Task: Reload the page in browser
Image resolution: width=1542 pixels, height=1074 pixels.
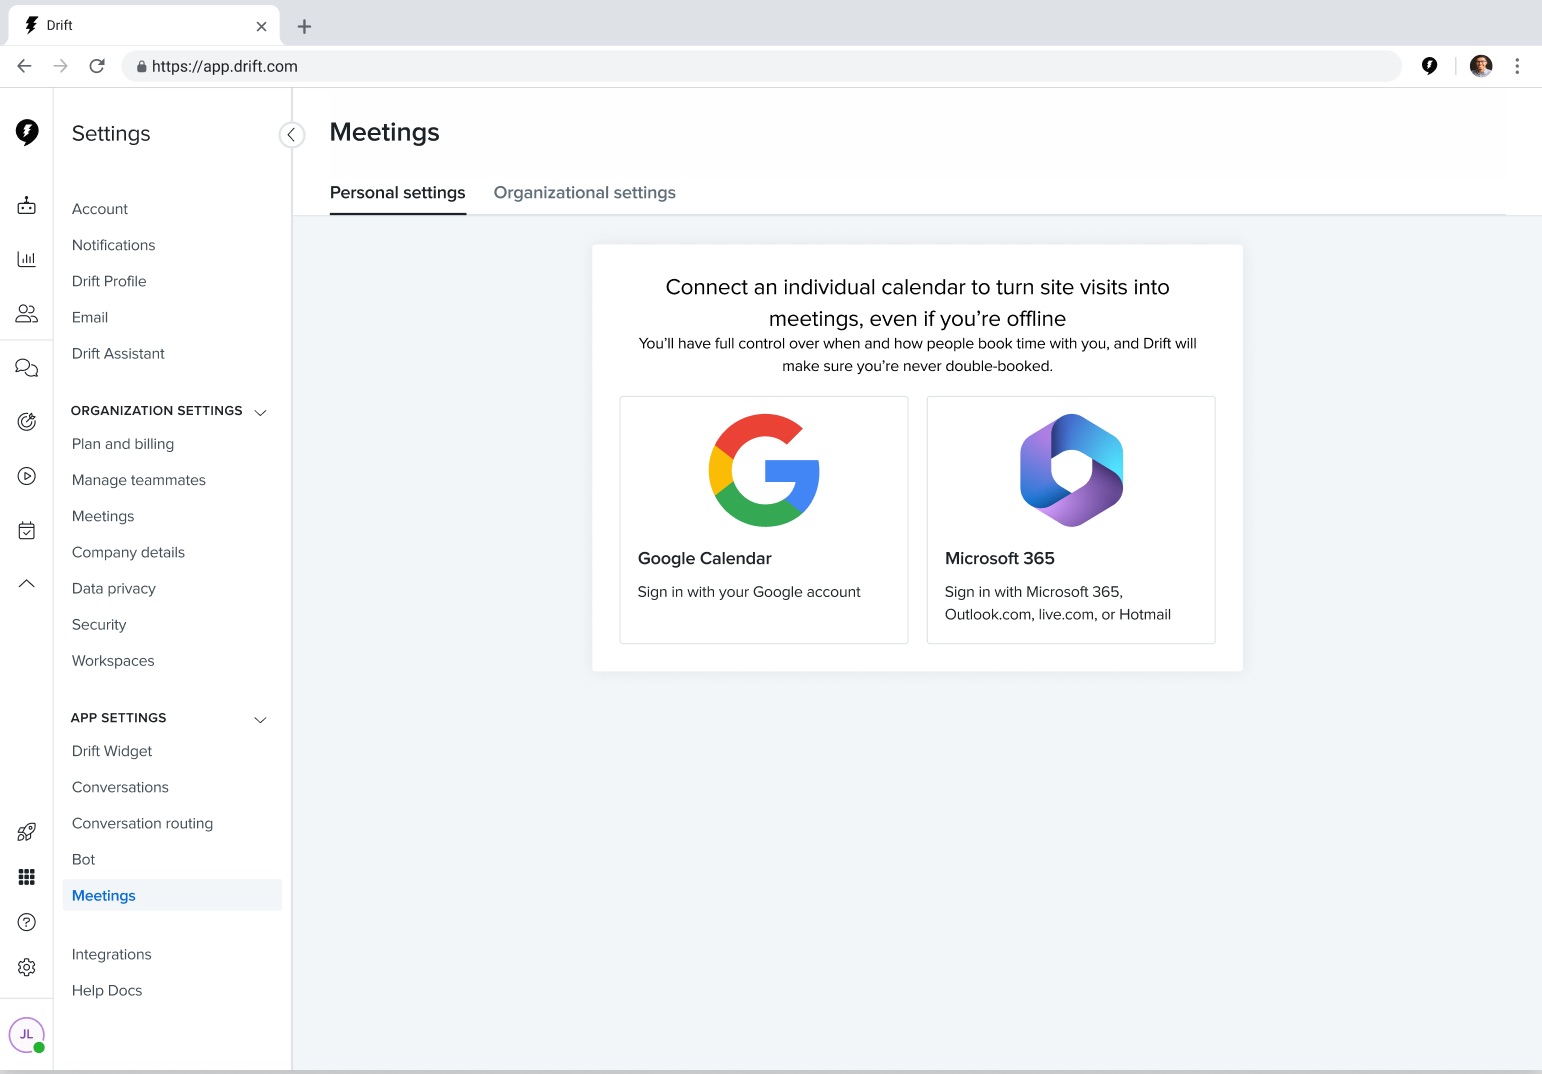Action: 97,66
